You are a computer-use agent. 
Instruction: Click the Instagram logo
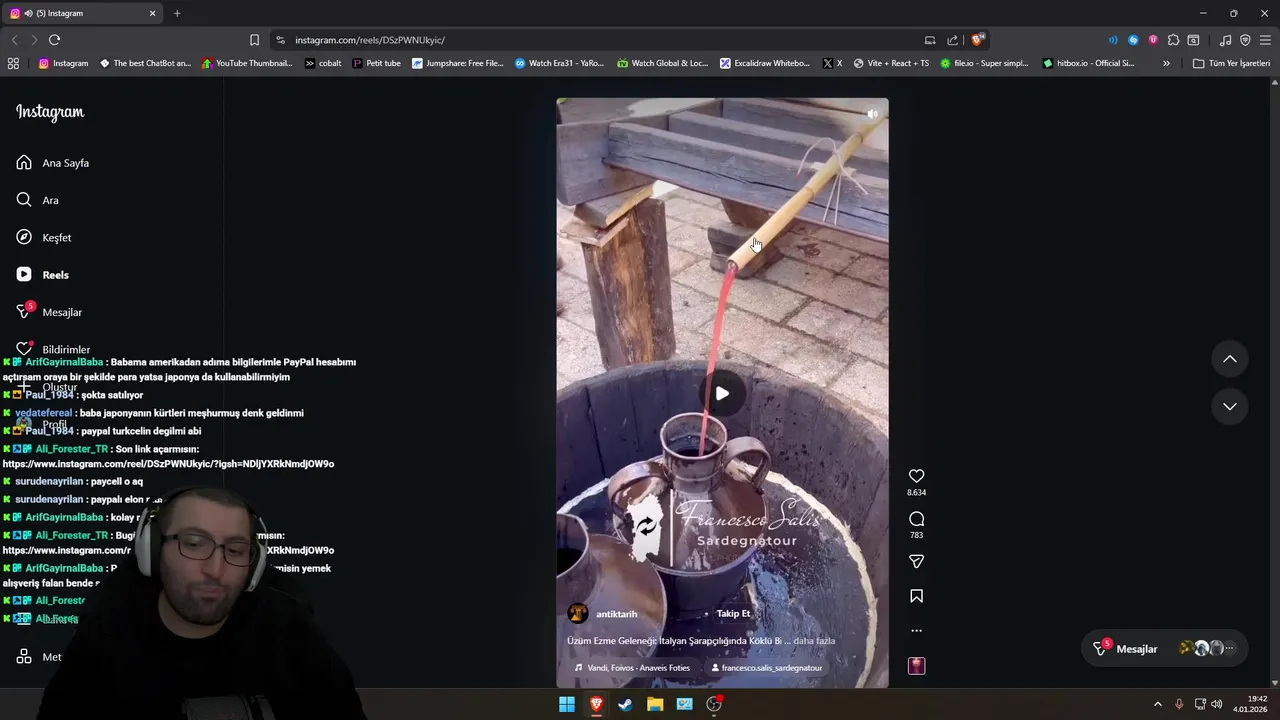click(x=50, y=112)
